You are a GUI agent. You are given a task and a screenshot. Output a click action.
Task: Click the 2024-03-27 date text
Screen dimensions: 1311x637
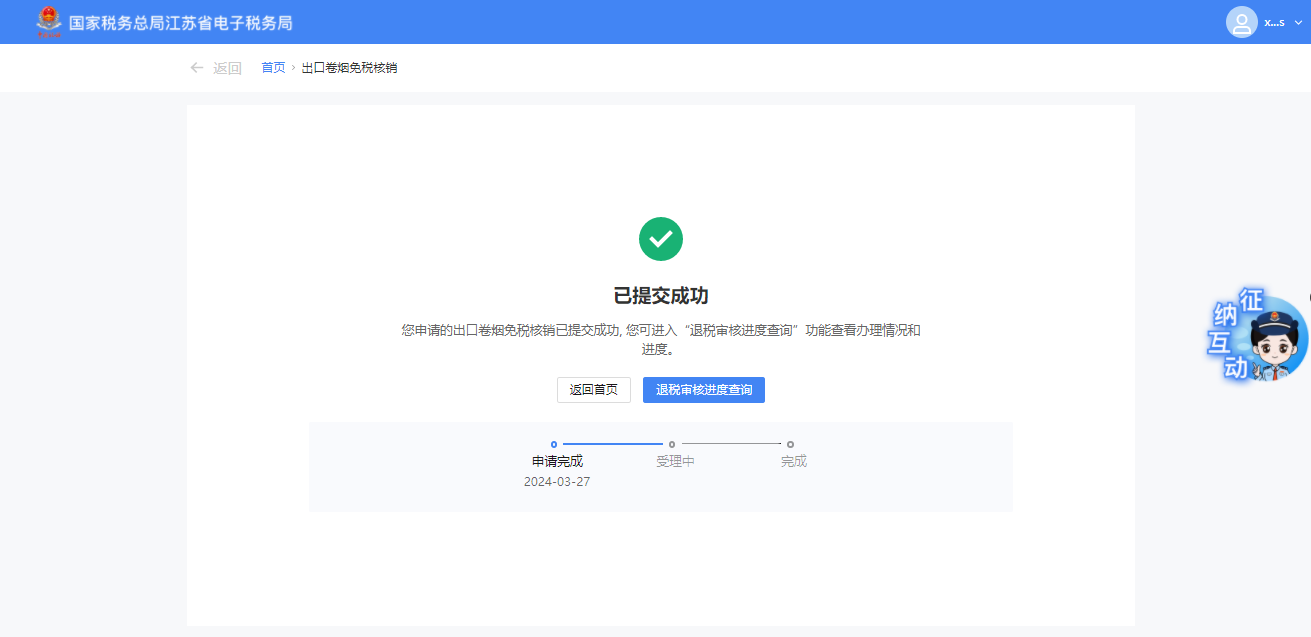[x=557, y=482]
